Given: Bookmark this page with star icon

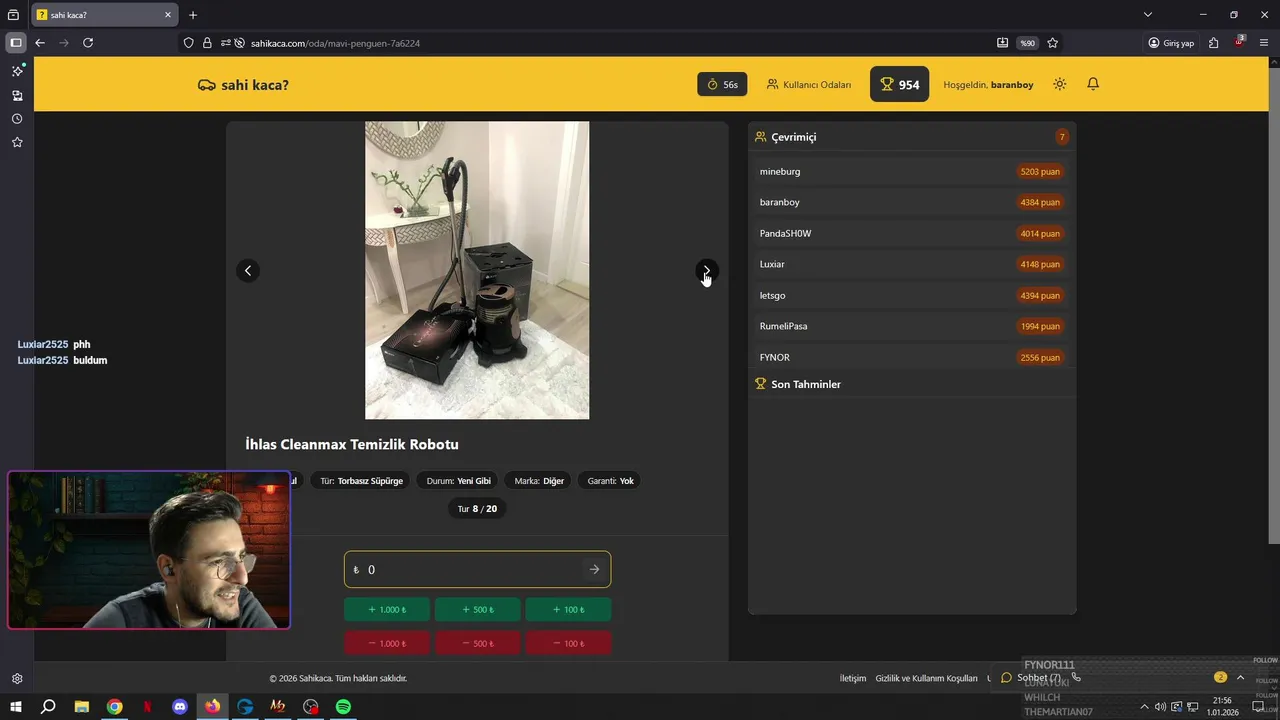Looking at the screenshot, I should coord(1053,43).
